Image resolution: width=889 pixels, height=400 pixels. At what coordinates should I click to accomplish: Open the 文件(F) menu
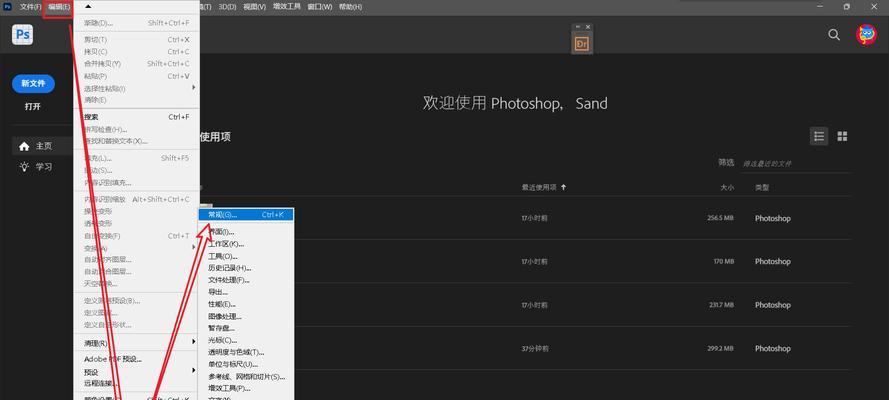point(31,7)
